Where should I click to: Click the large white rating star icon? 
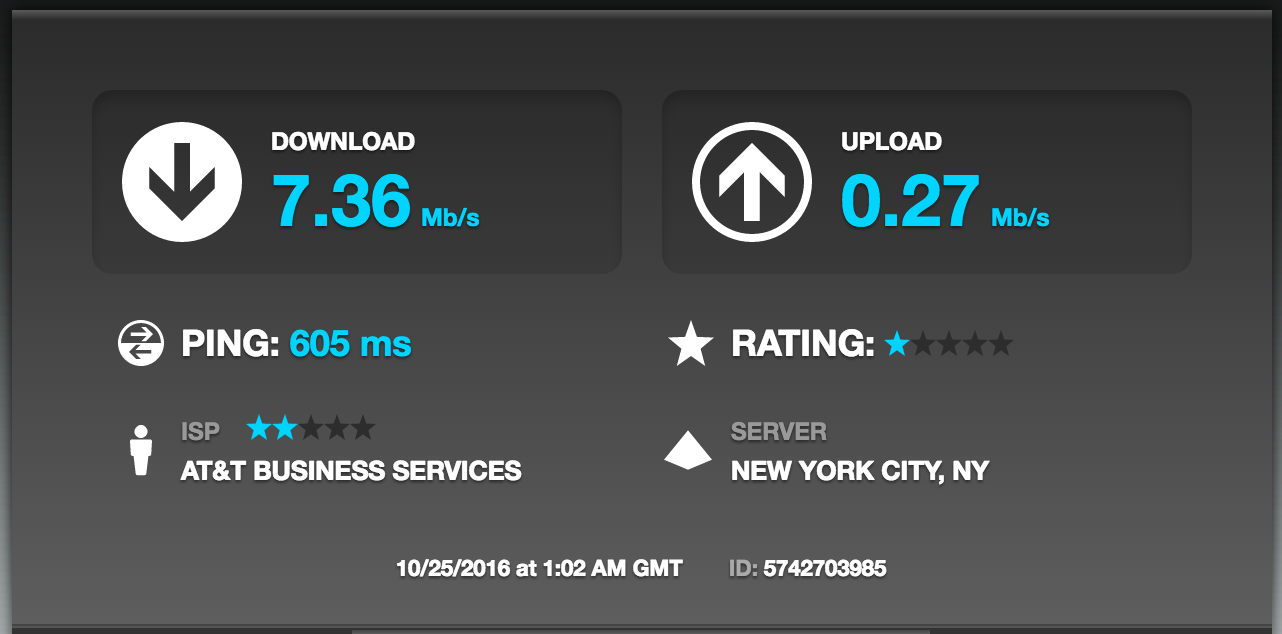[691, 344]
